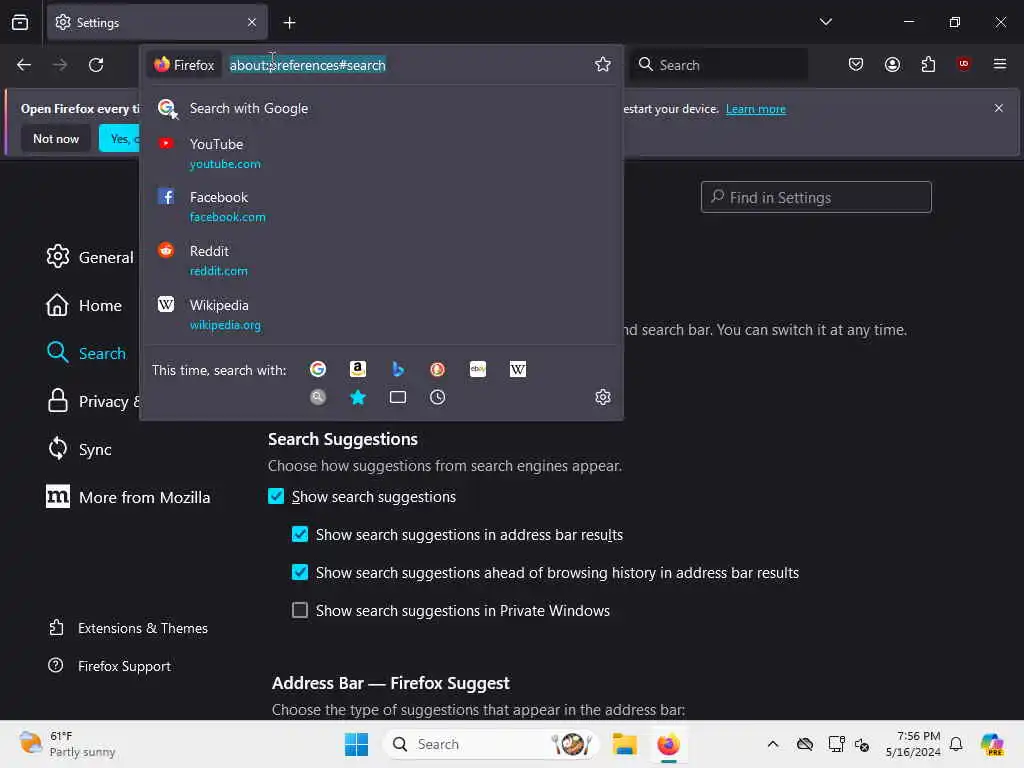Choose the Reddit suggestion row
This screenshot has width=1024, height=768.
pyautogui.click(x=381, y=260)
